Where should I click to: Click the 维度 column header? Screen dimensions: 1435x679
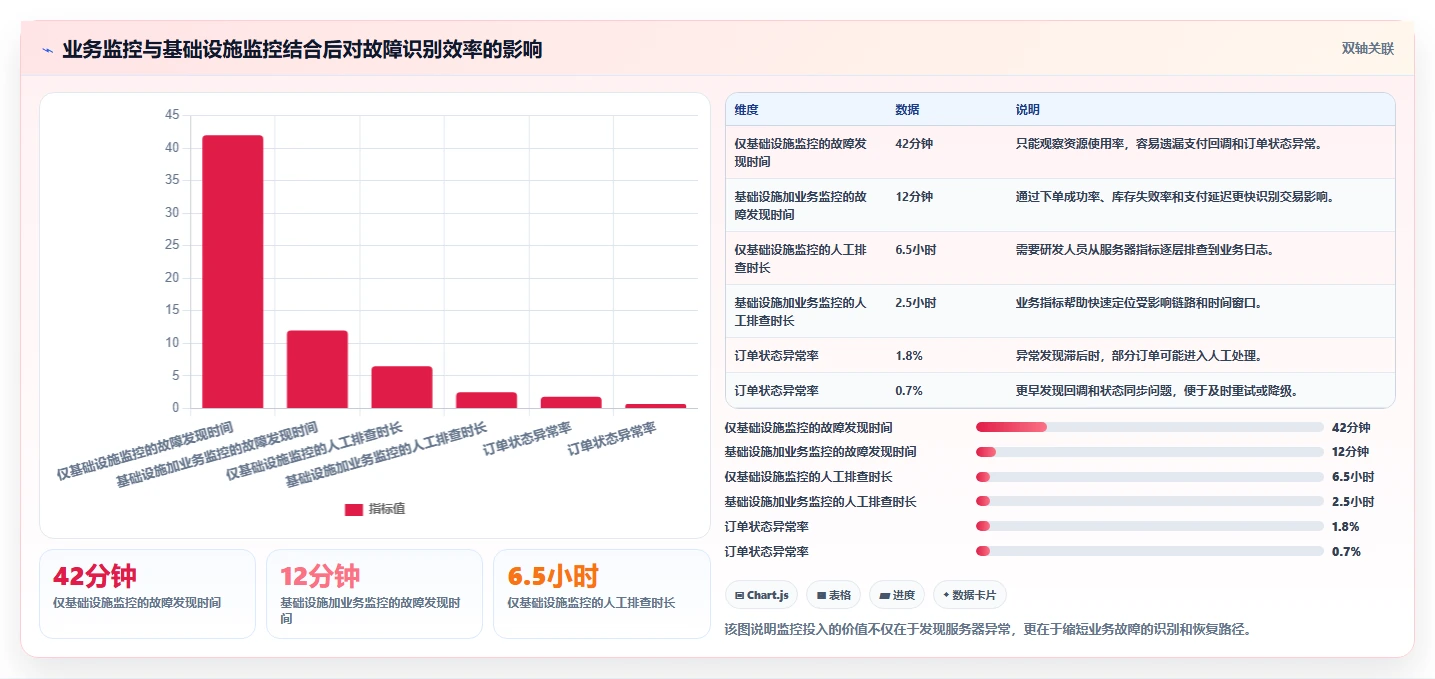pyautogui.click(x=746, y=110)
